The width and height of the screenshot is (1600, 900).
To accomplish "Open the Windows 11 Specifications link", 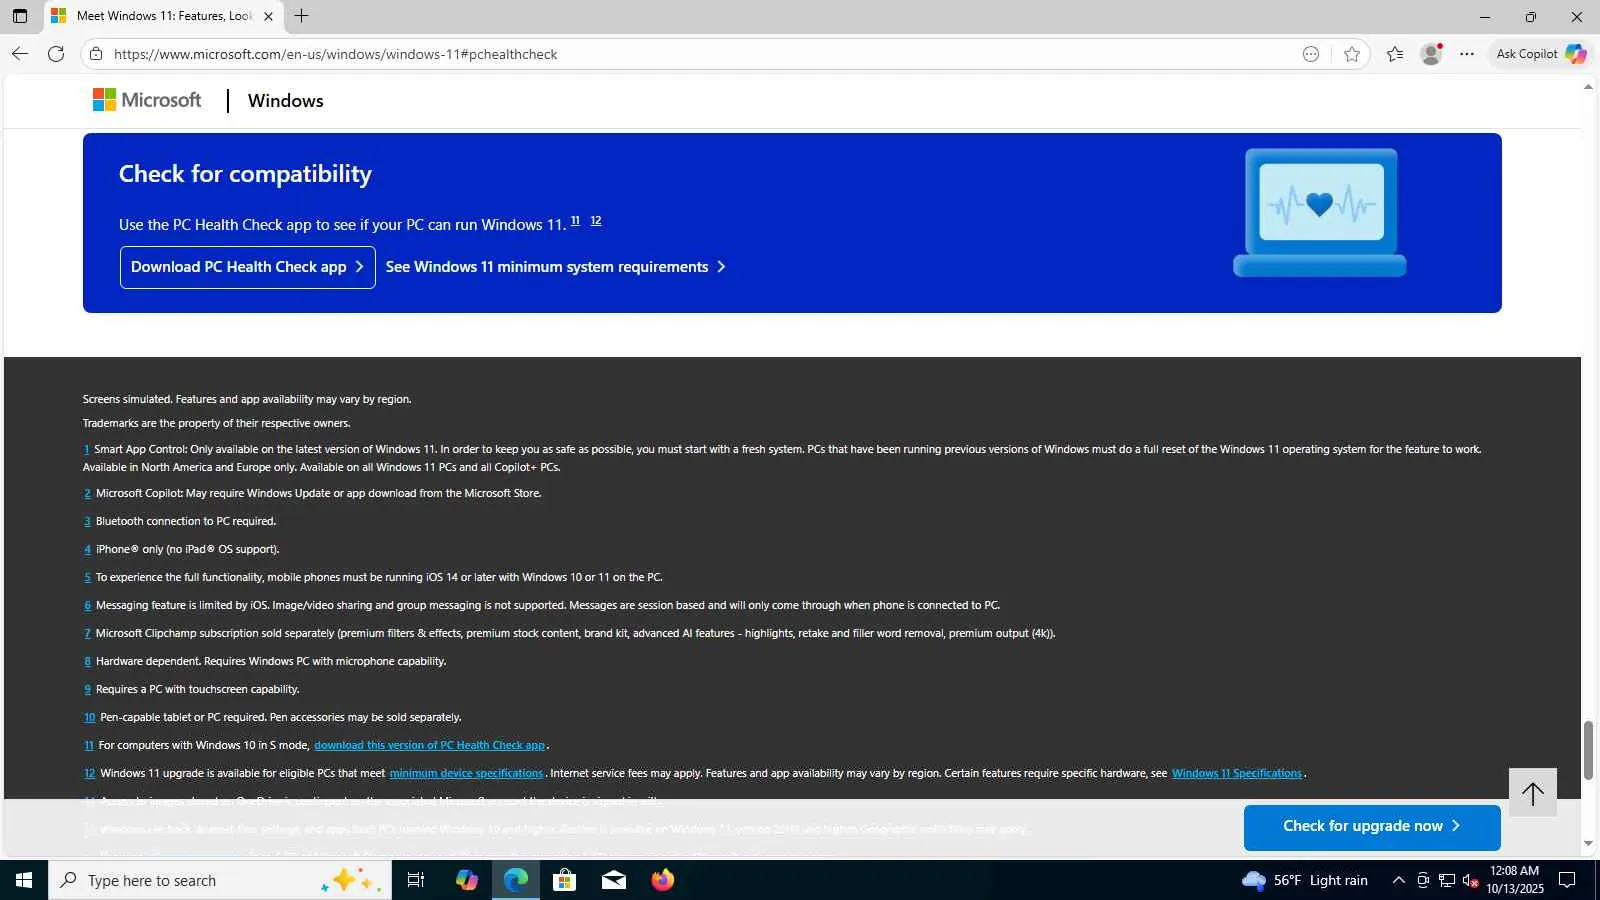I will point(1237,773).
